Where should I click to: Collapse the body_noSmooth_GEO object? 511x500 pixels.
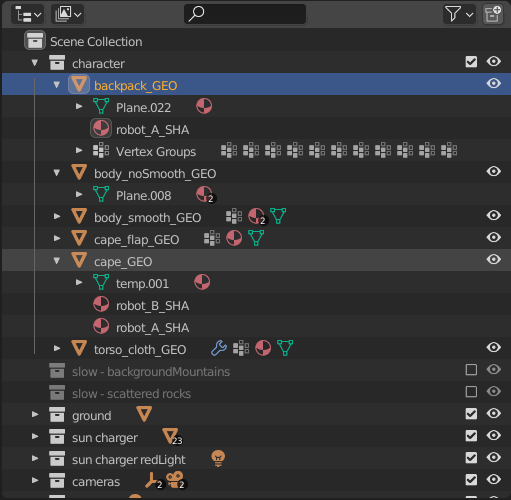(x=57, y=173)
